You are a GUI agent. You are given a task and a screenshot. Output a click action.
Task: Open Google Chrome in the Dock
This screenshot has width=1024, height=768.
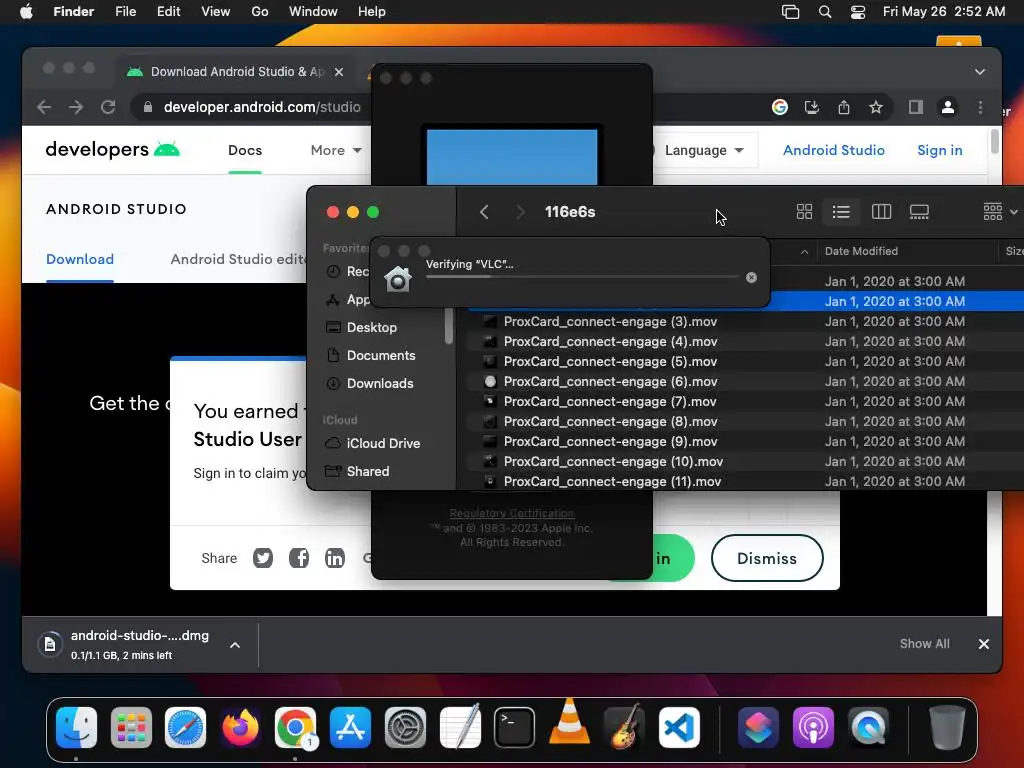295,728
